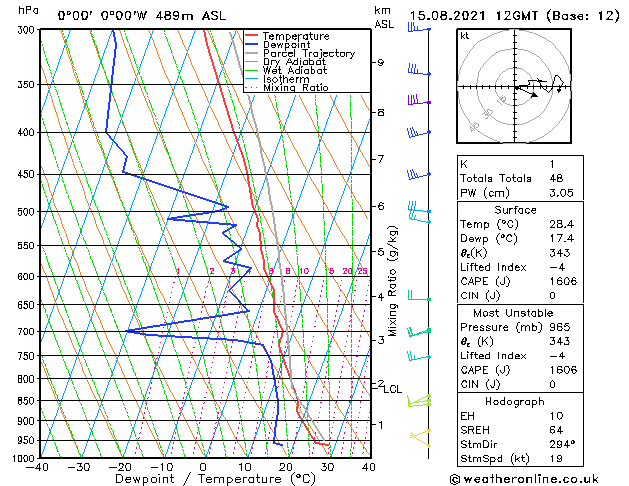Viewport: 629px width, 486px height.
Task: Click the PW (cm) value 3.05
Action: (562, 193)
